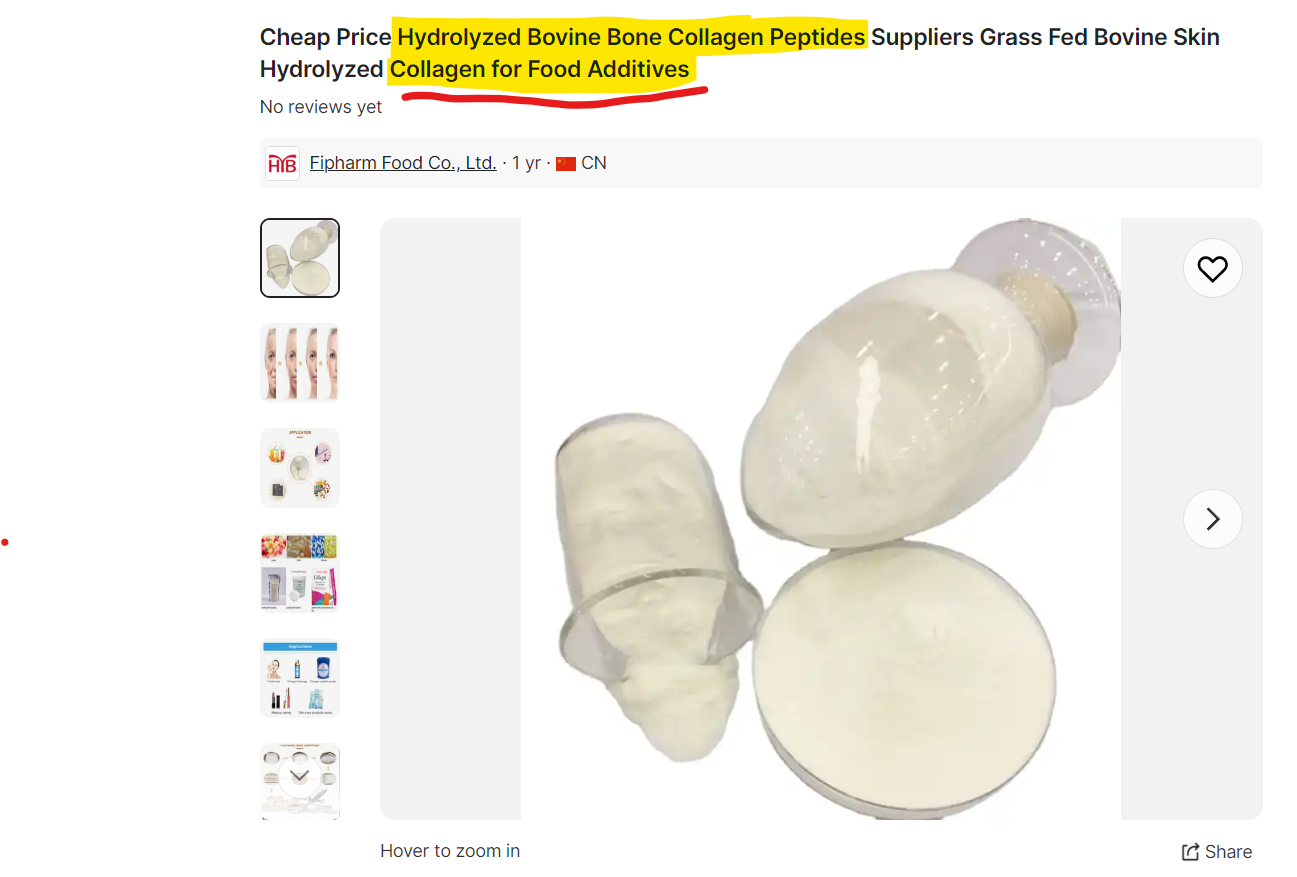Expand thumbnail list with down chevron
Image resolution: width=1297 pixels, height=877 pixels.
click(x=299, y=776)
